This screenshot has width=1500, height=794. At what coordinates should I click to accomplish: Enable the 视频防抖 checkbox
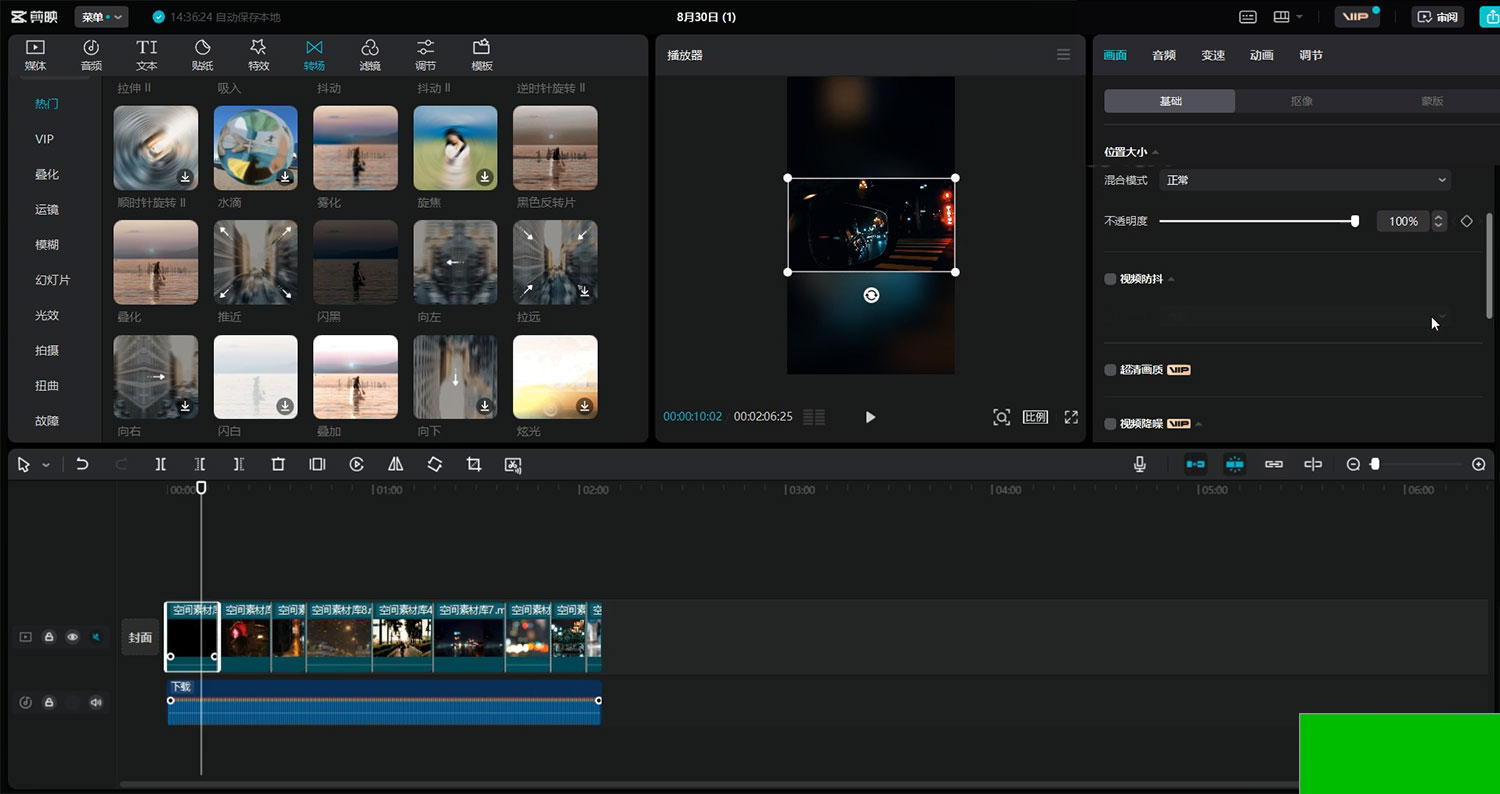click(x=1110, y=279)
